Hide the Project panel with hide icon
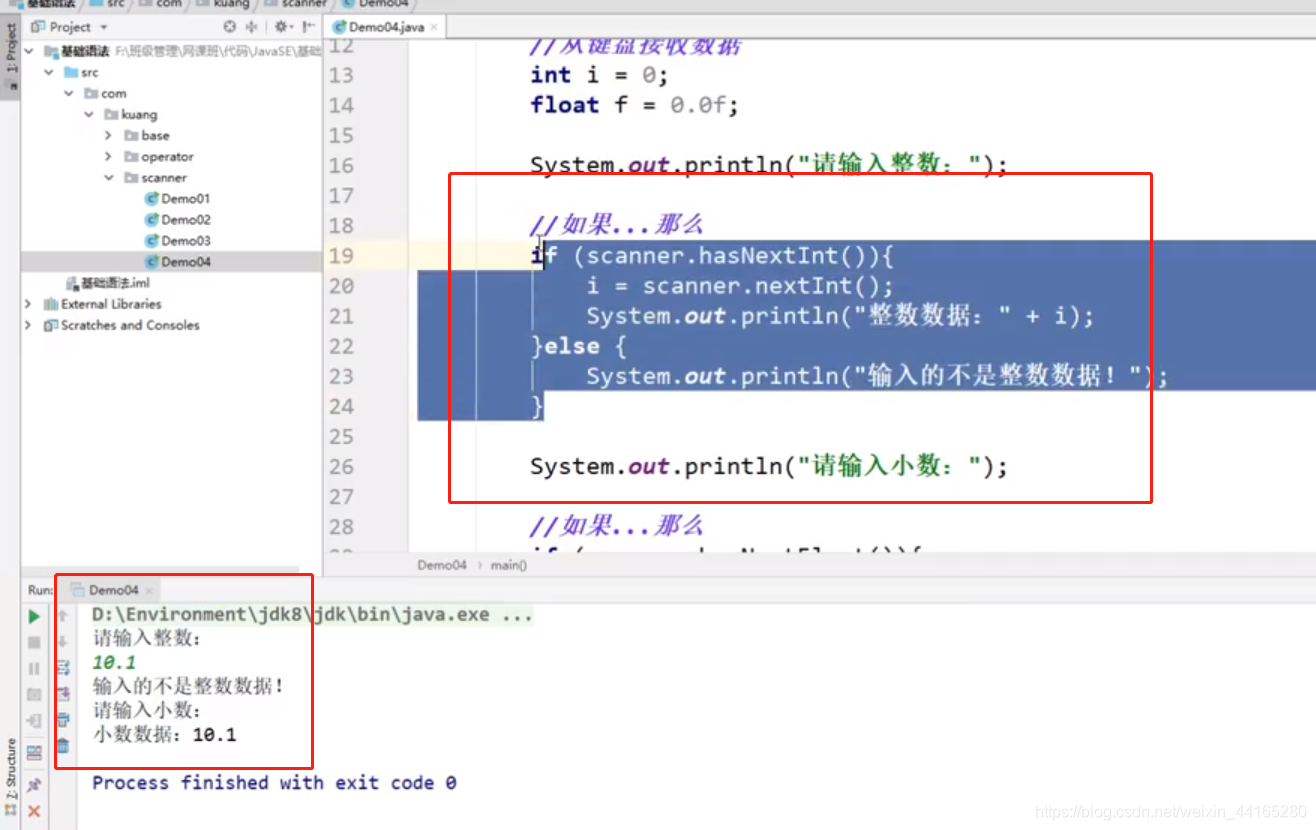The width and height of the screenshot is (1316, 830). 306,27
